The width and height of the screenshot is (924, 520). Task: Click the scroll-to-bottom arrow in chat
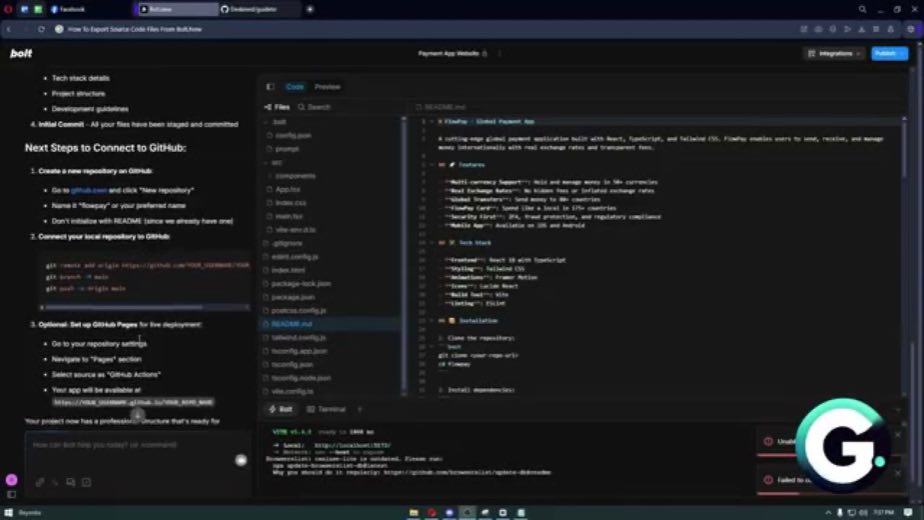(137, 414)
